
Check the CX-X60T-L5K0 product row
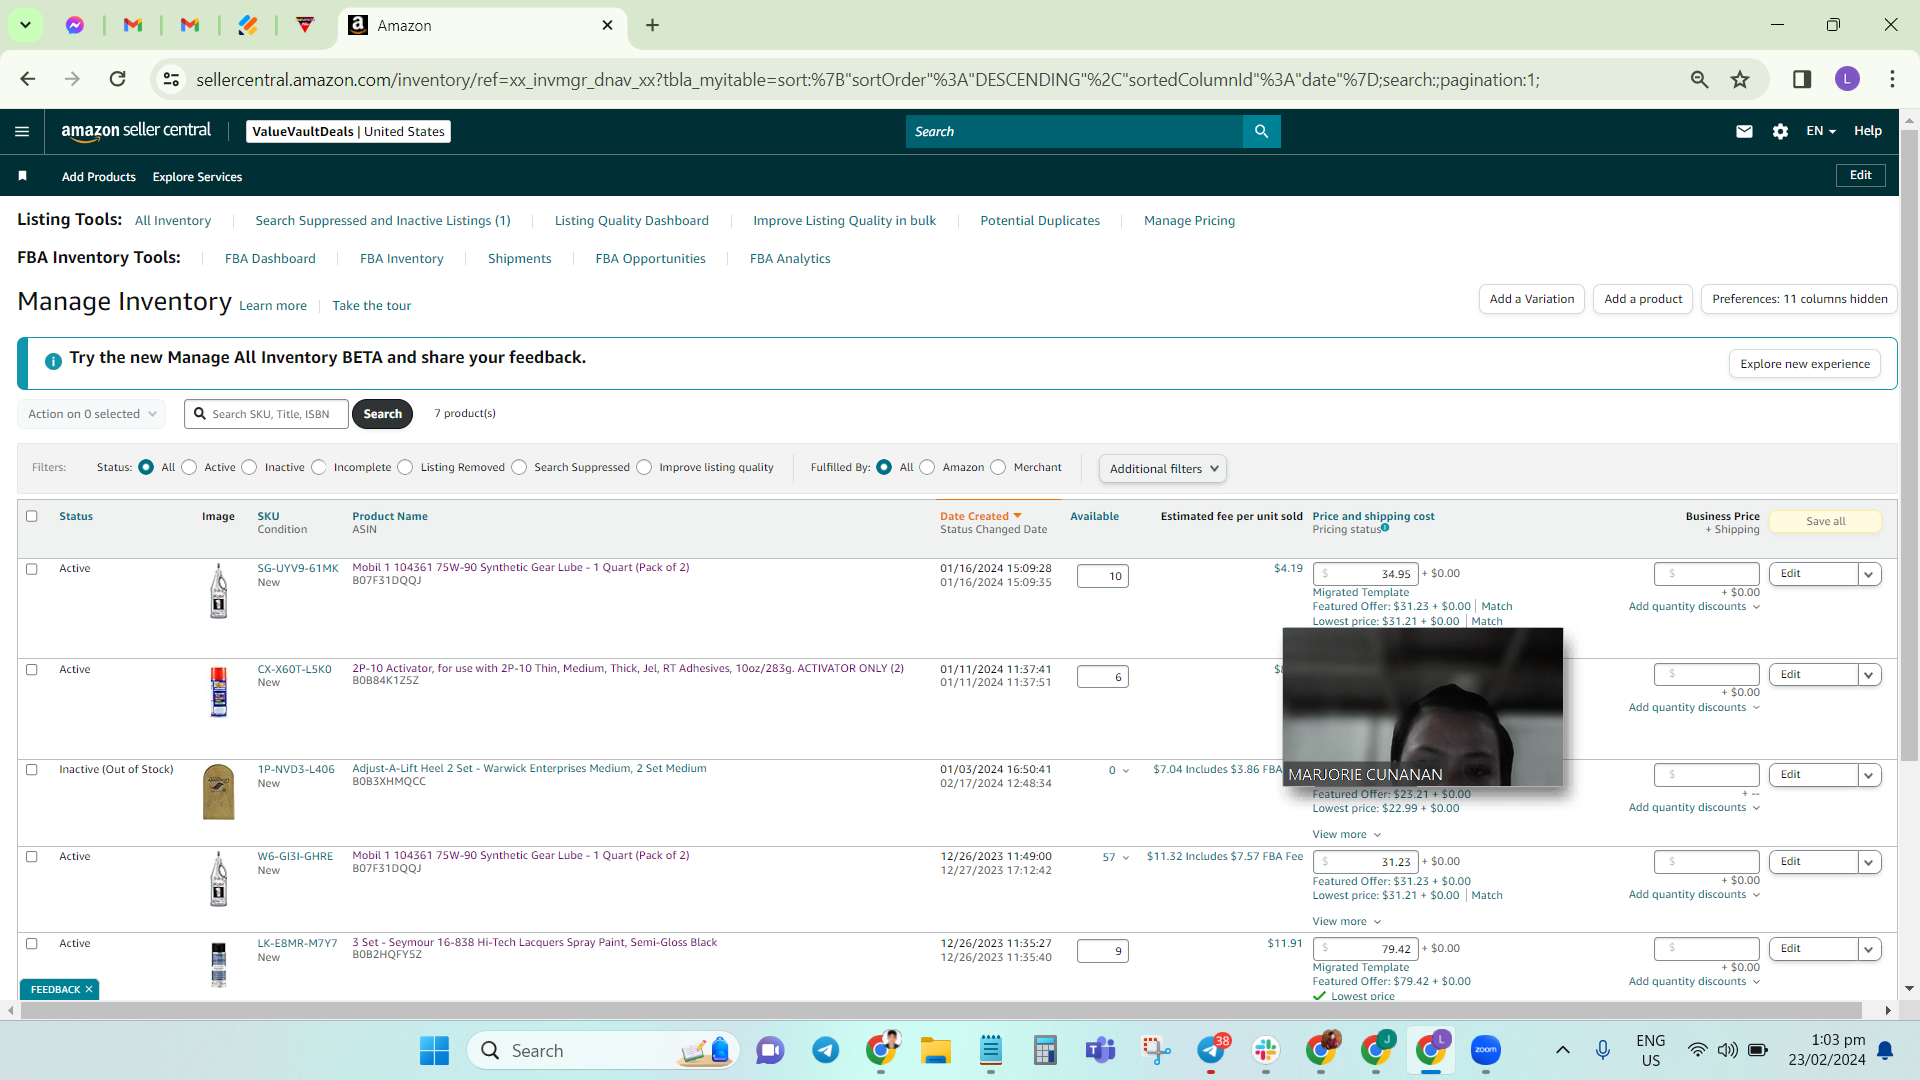coord(32,670)
